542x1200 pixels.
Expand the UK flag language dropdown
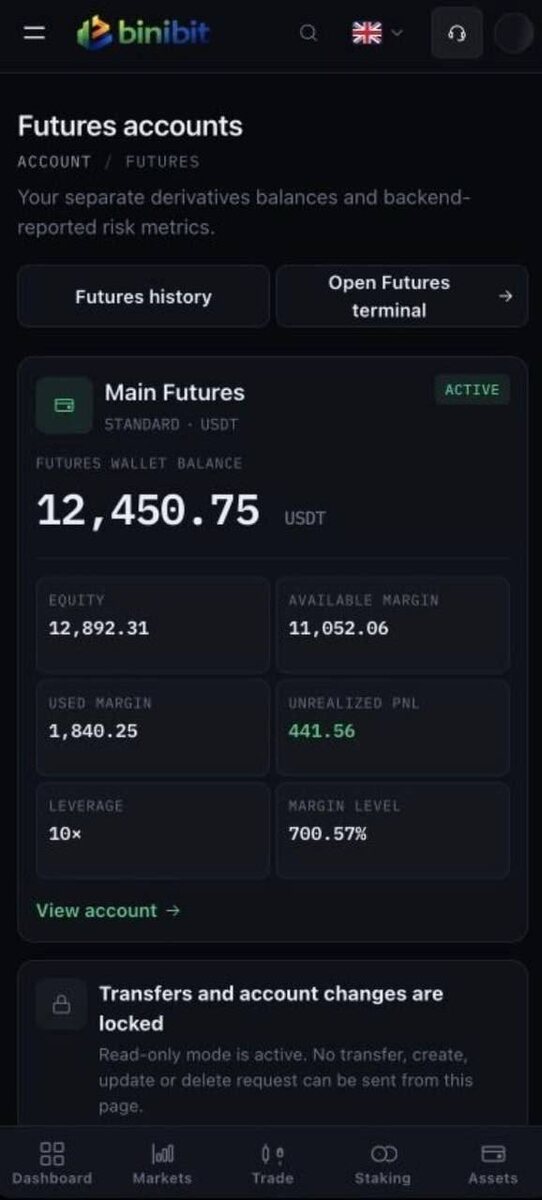tap(378, 33)
